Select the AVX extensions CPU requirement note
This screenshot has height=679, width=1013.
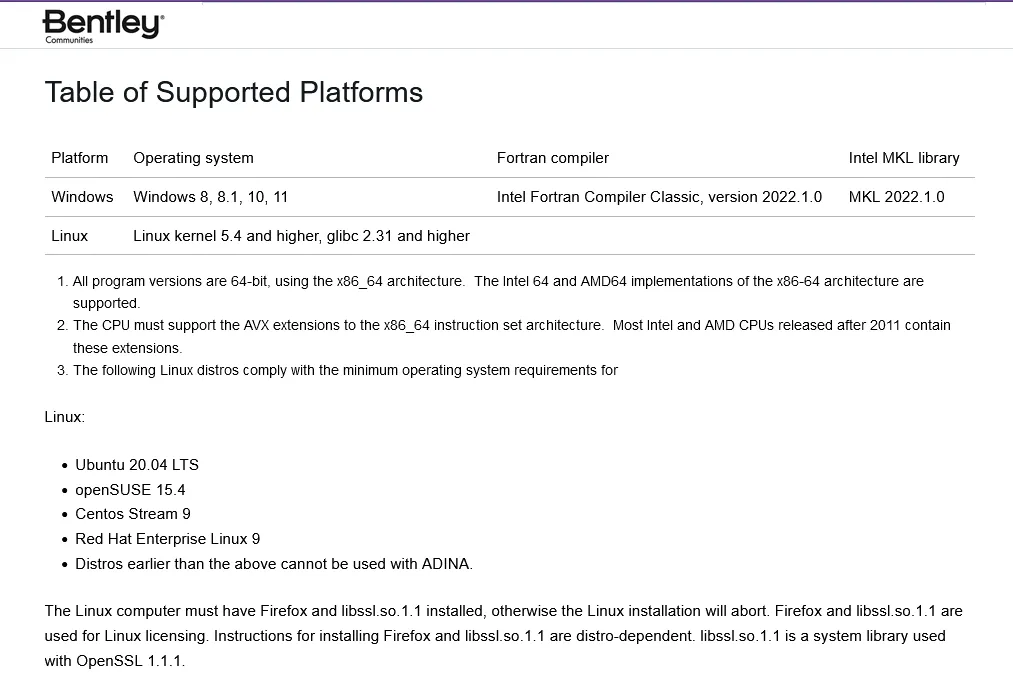[510, 326]
